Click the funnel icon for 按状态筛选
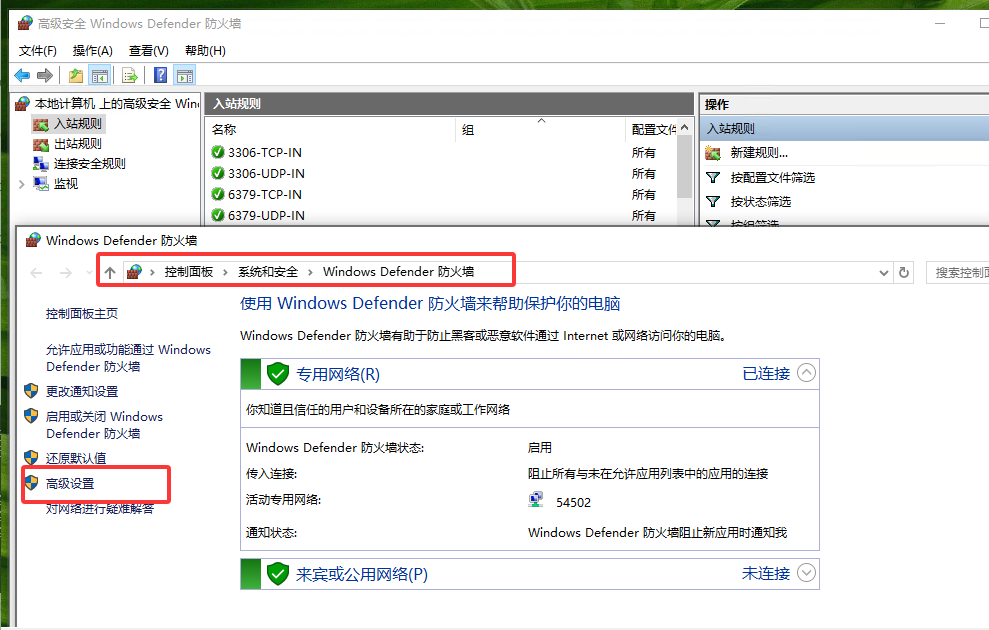Image resolution: width=989 pixels, height=630 pixels. 713,202
